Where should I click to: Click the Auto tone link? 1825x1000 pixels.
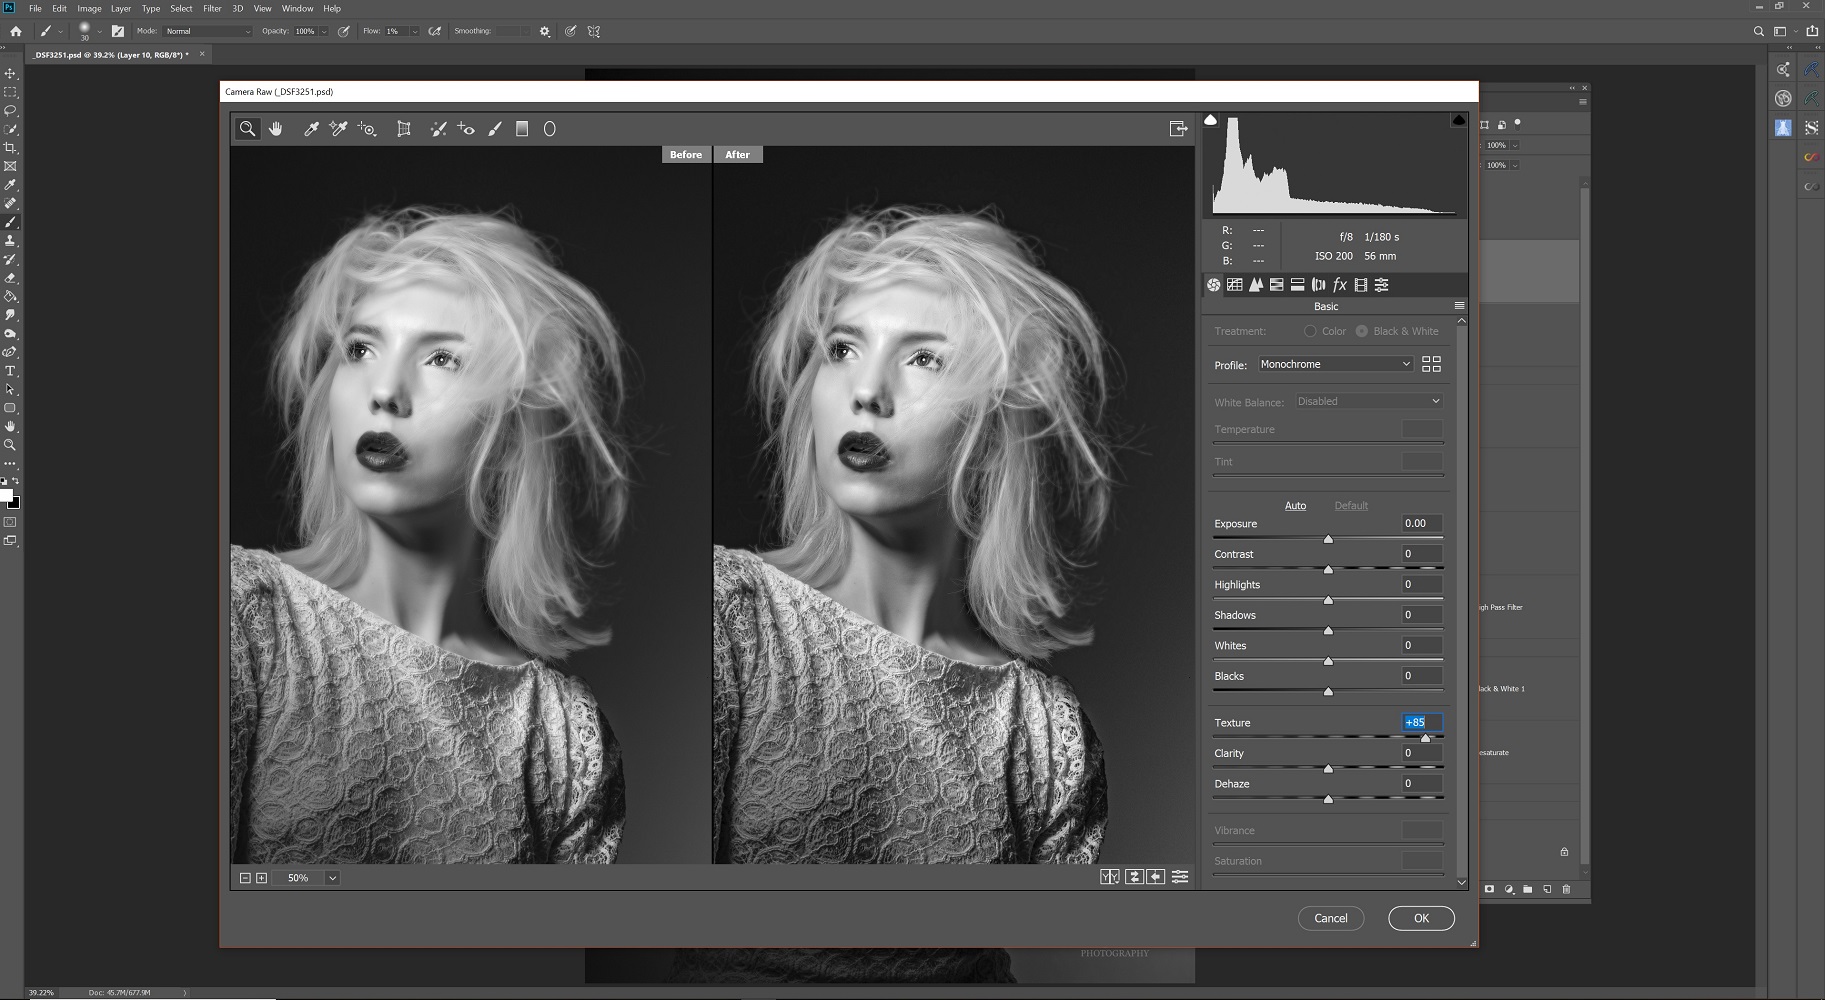tap(1295, 506)
